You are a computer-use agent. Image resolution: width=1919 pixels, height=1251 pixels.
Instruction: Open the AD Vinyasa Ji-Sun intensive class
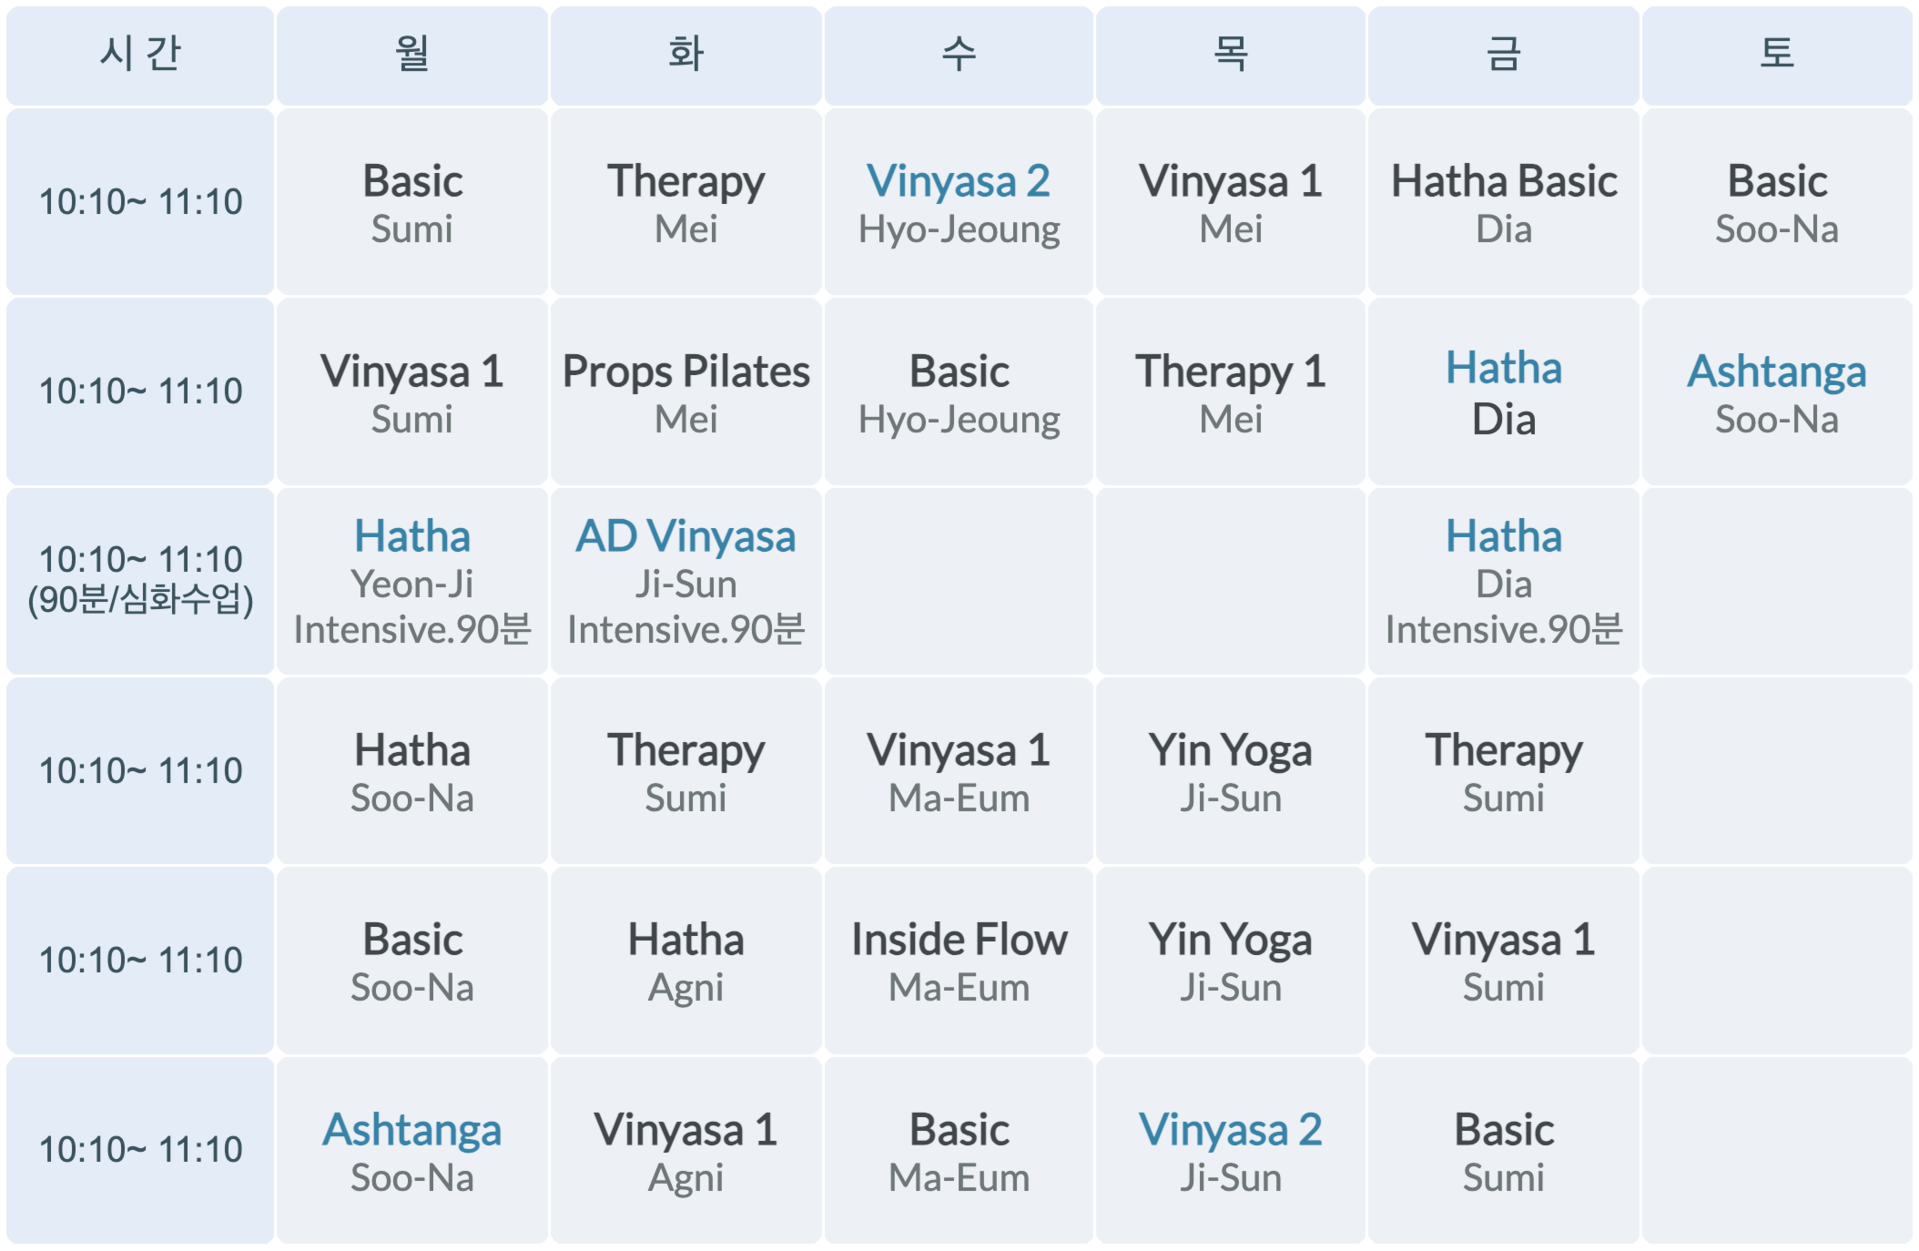tap(685, 581)
